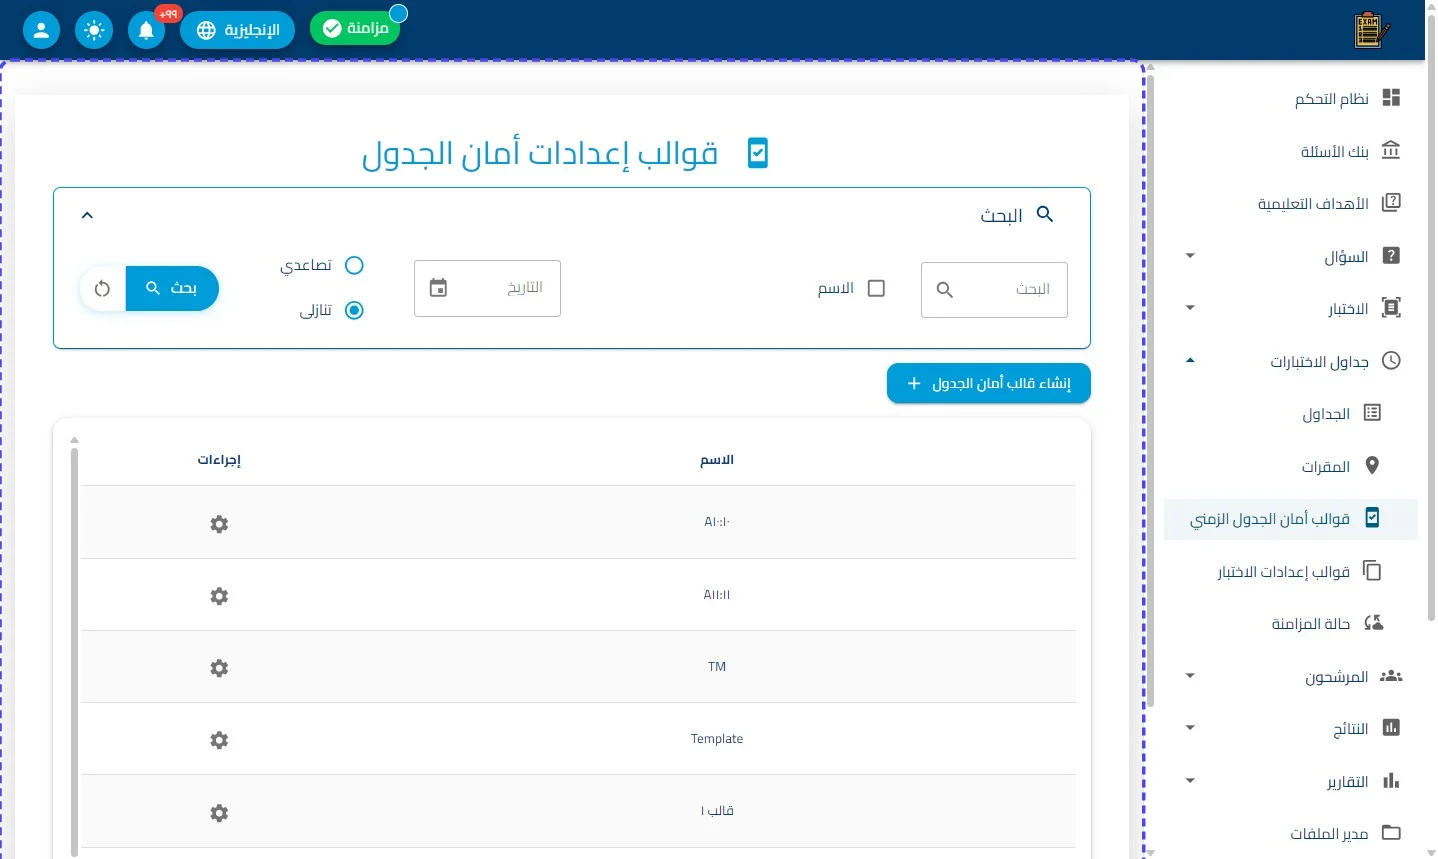Viewport: 1438px width, 859px height.
Task: Click the blue بحث search button
Action: tap(172, 289)
